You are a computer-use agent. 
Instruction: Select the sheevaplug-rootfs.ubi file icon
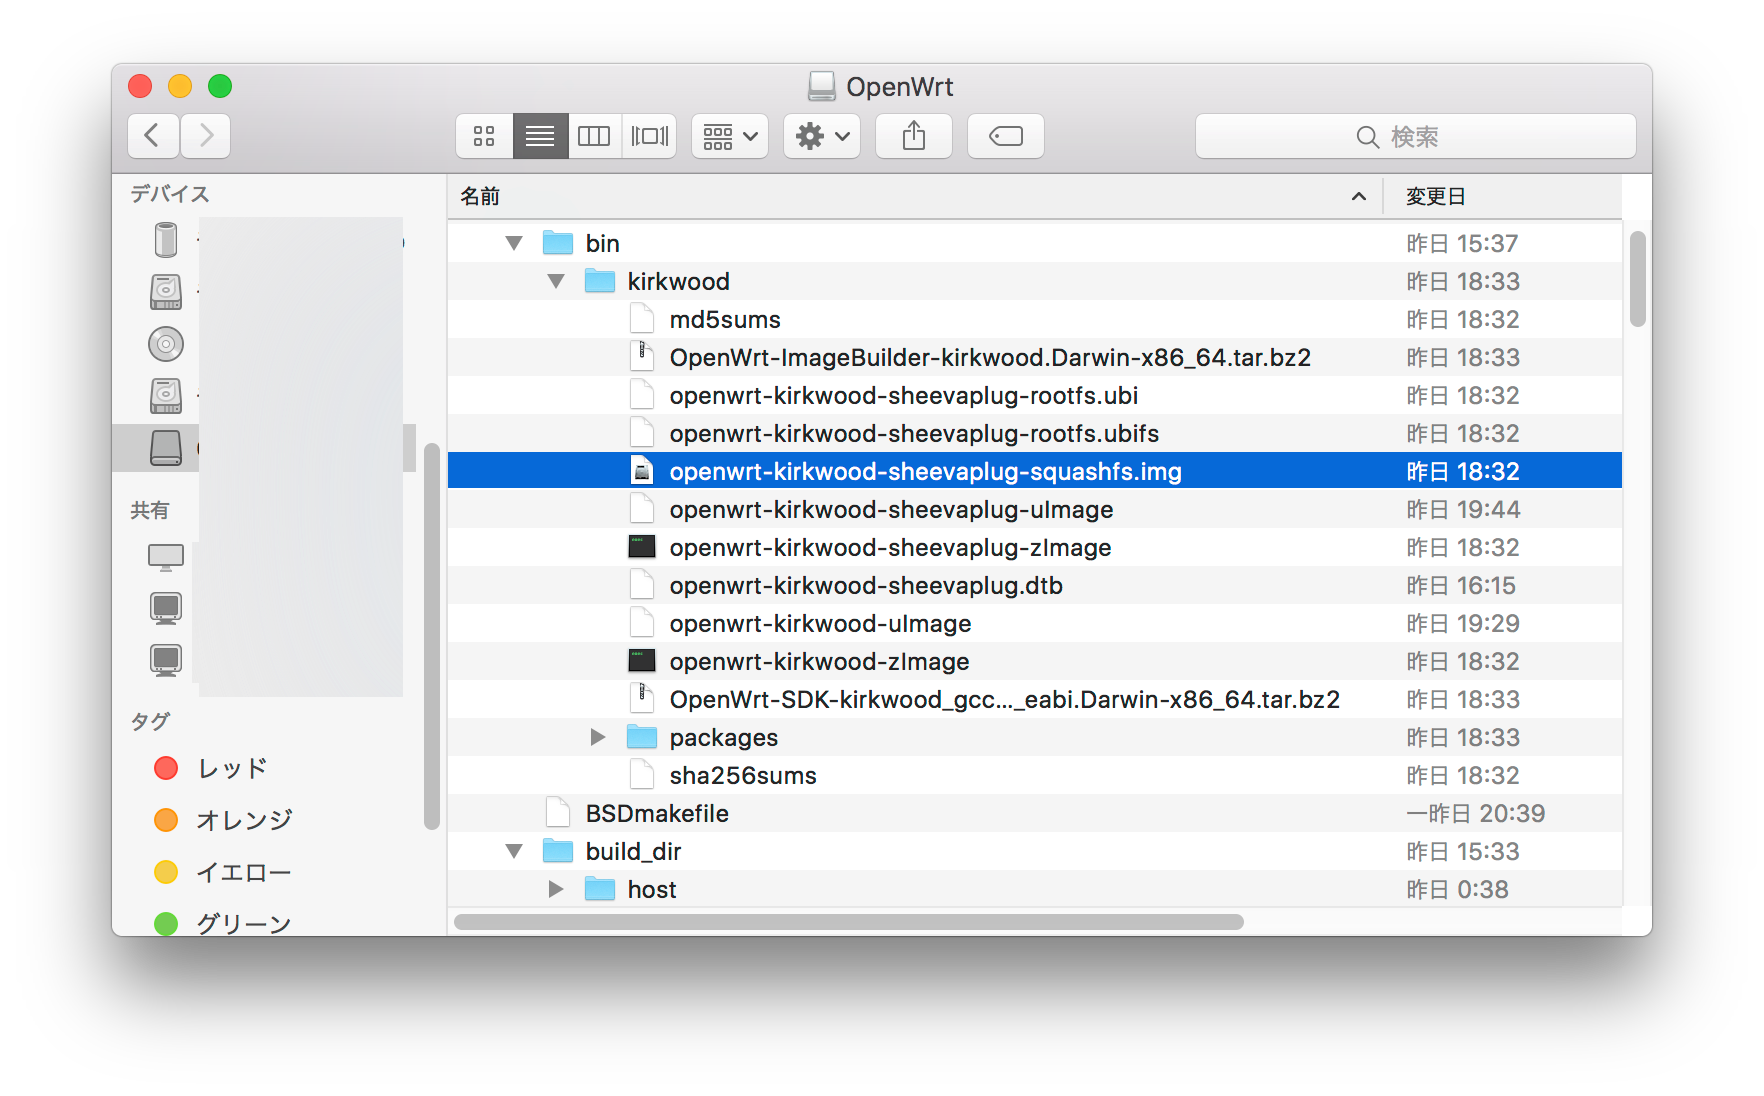click(642, 395)
